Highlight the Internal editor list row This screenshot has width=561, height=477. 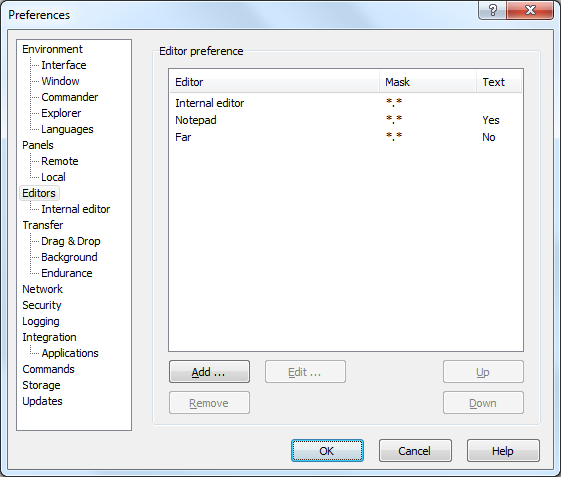346,103
